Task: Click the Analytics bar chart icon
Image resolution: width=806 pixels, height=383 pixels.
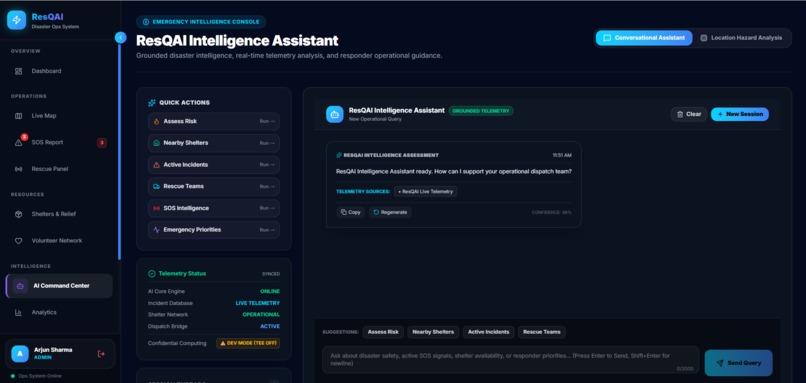Action: click(19, 313)
